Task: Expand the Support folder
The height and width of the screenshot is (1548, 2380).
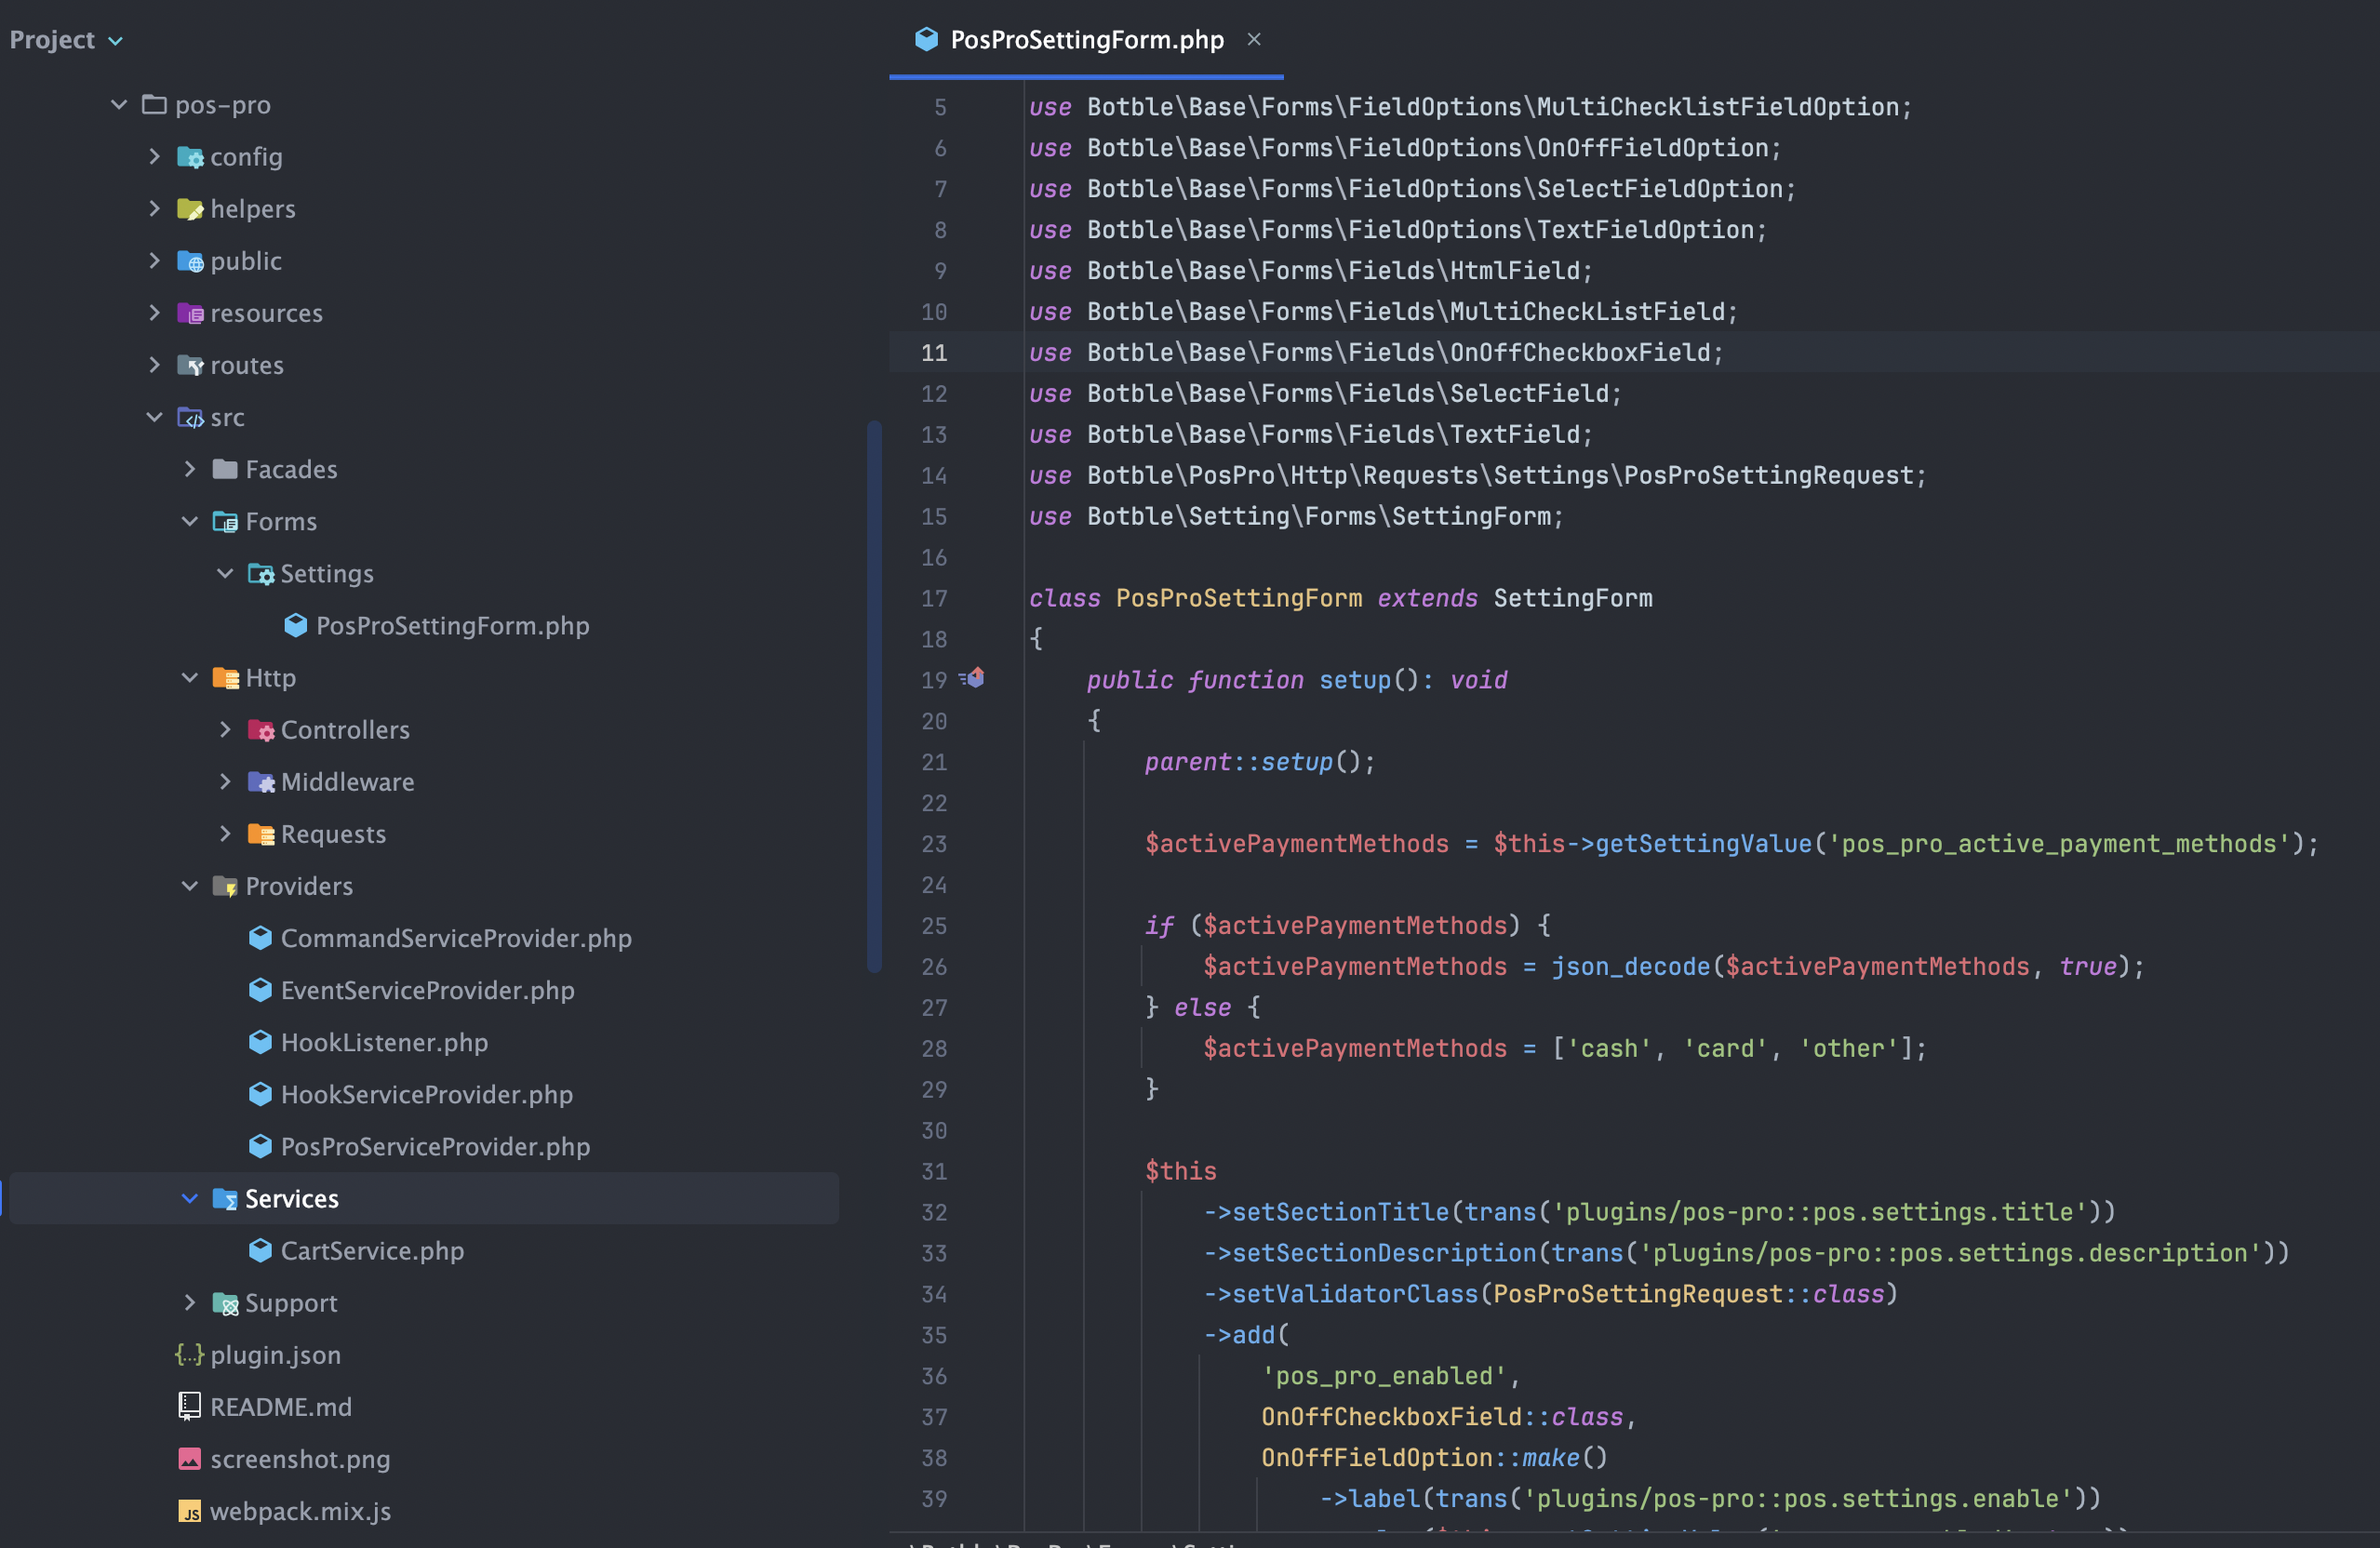Action: [x=189, y=1302]
